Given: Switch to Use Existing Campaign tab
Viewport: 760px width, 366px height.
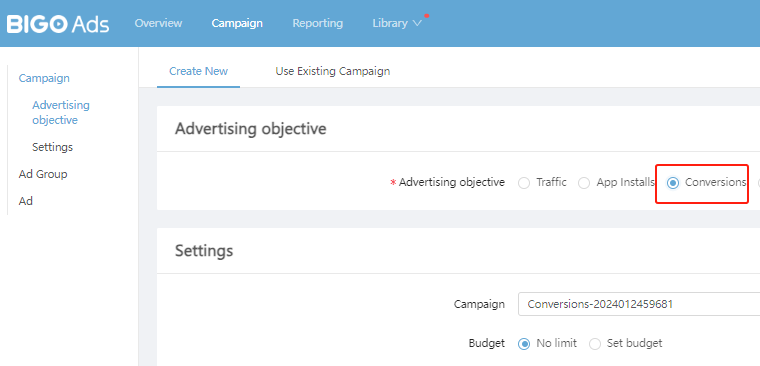Looking at the screenshot, I should [332, 71].
